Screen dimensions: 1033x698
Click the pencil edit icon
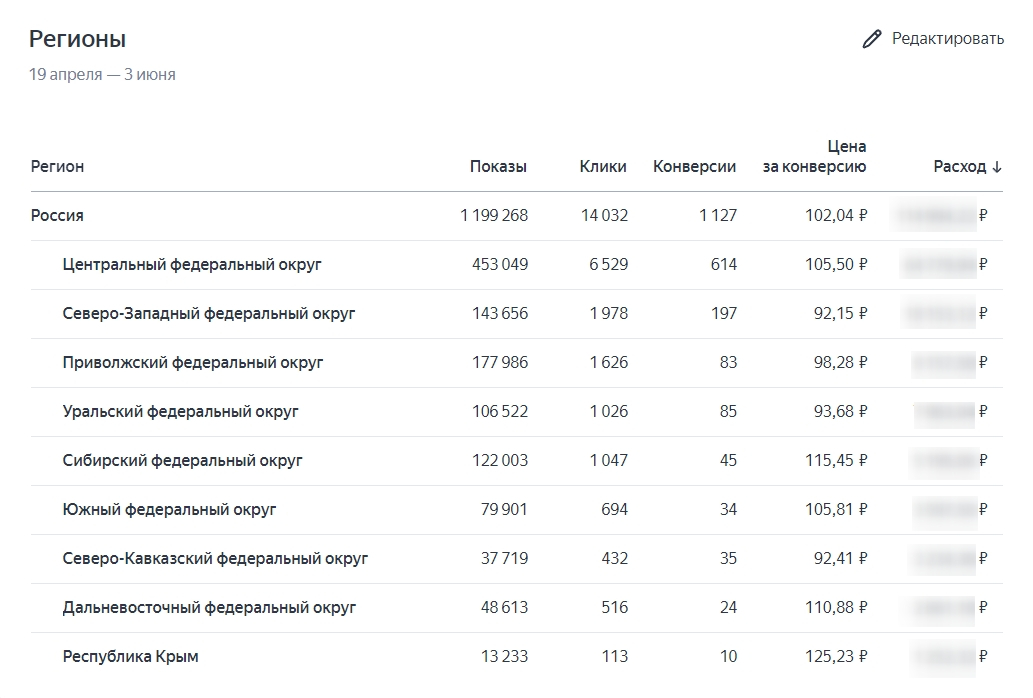pyautogui.click(x=872, y=39)
